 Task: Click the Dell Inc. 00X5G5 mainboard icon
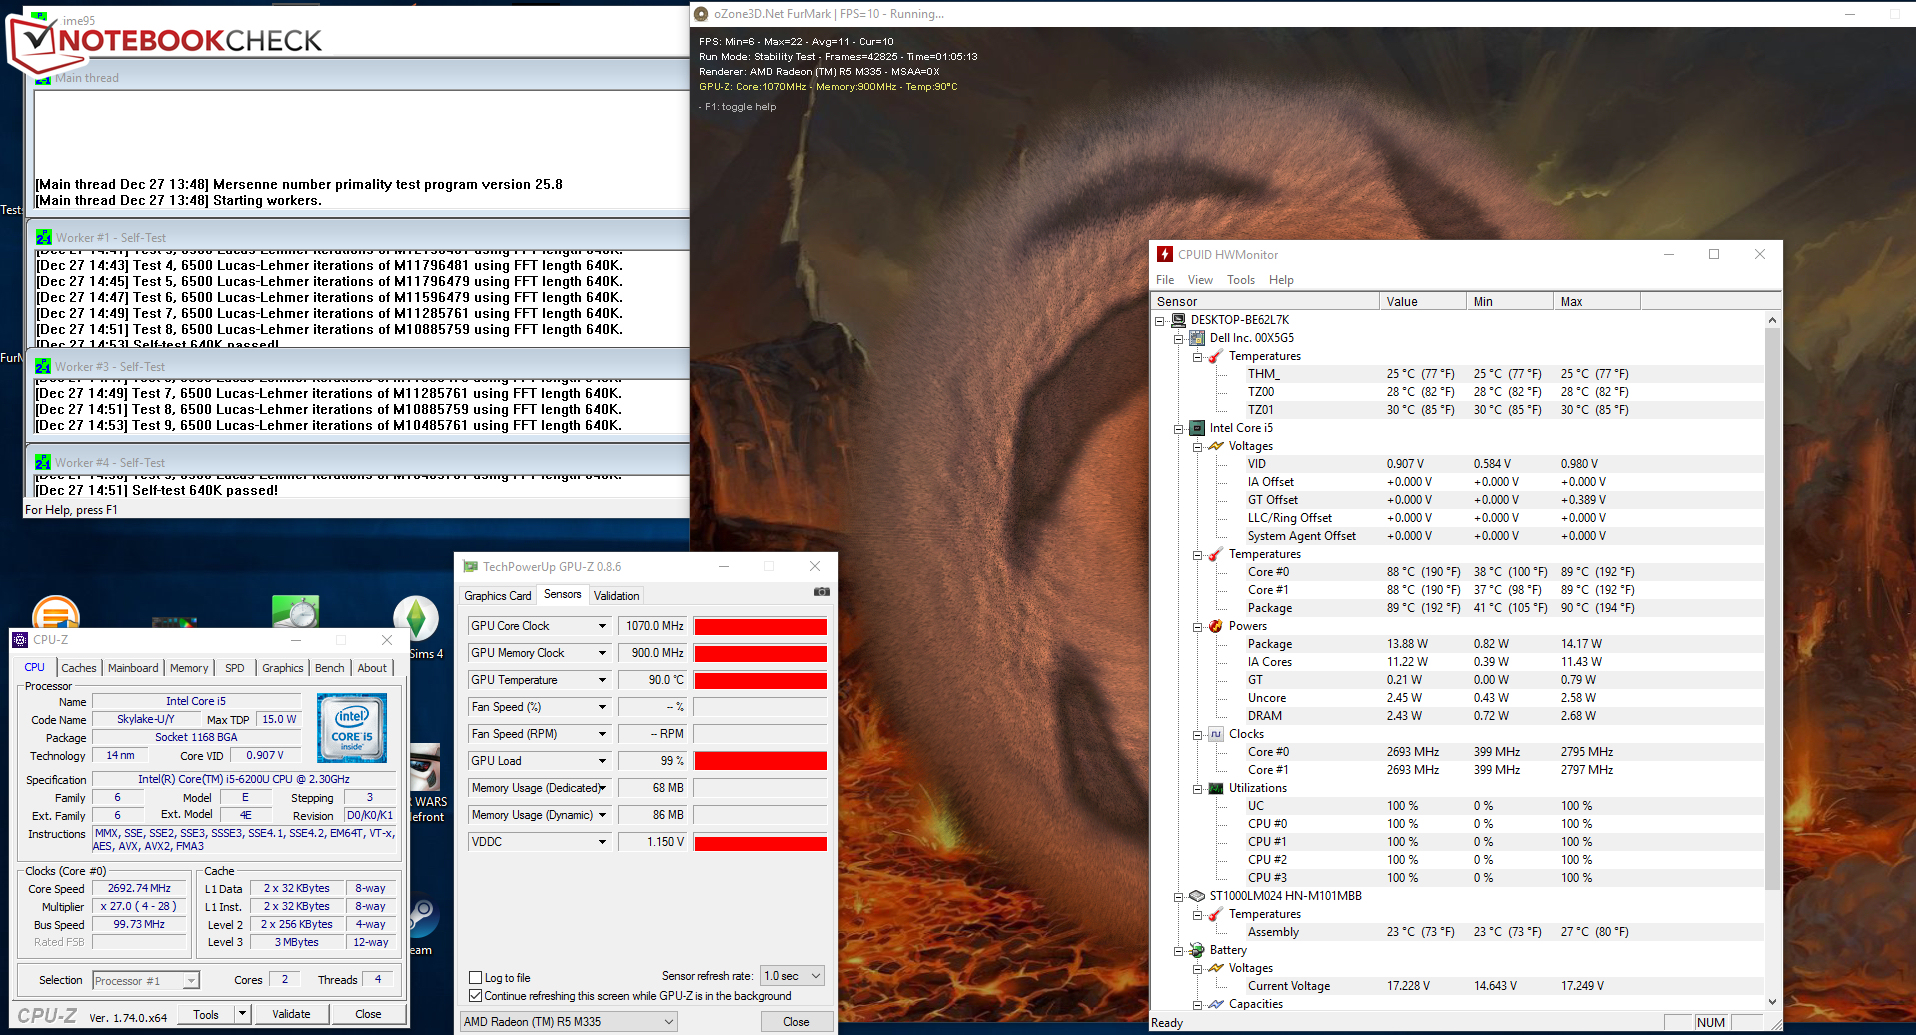click(1197, 338)
